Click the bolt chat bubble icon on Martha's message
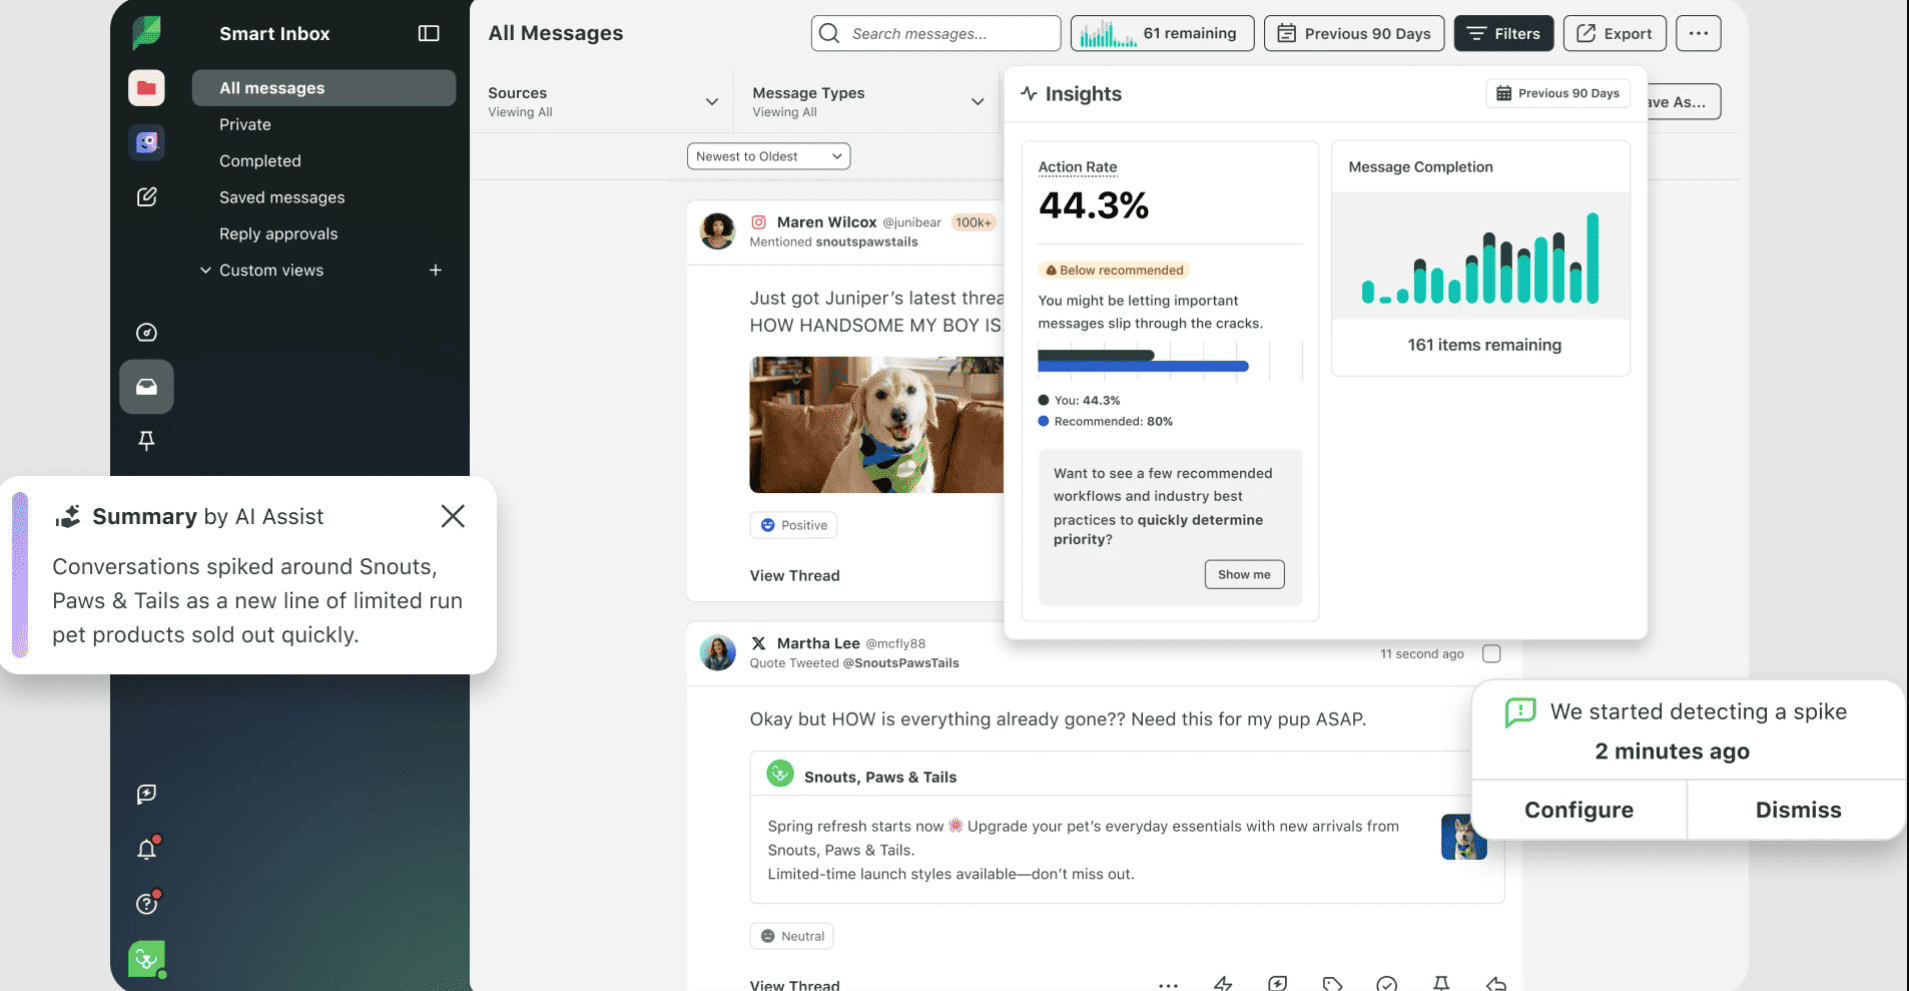This screenshot has width=1909, height=991. point(1278,984)
